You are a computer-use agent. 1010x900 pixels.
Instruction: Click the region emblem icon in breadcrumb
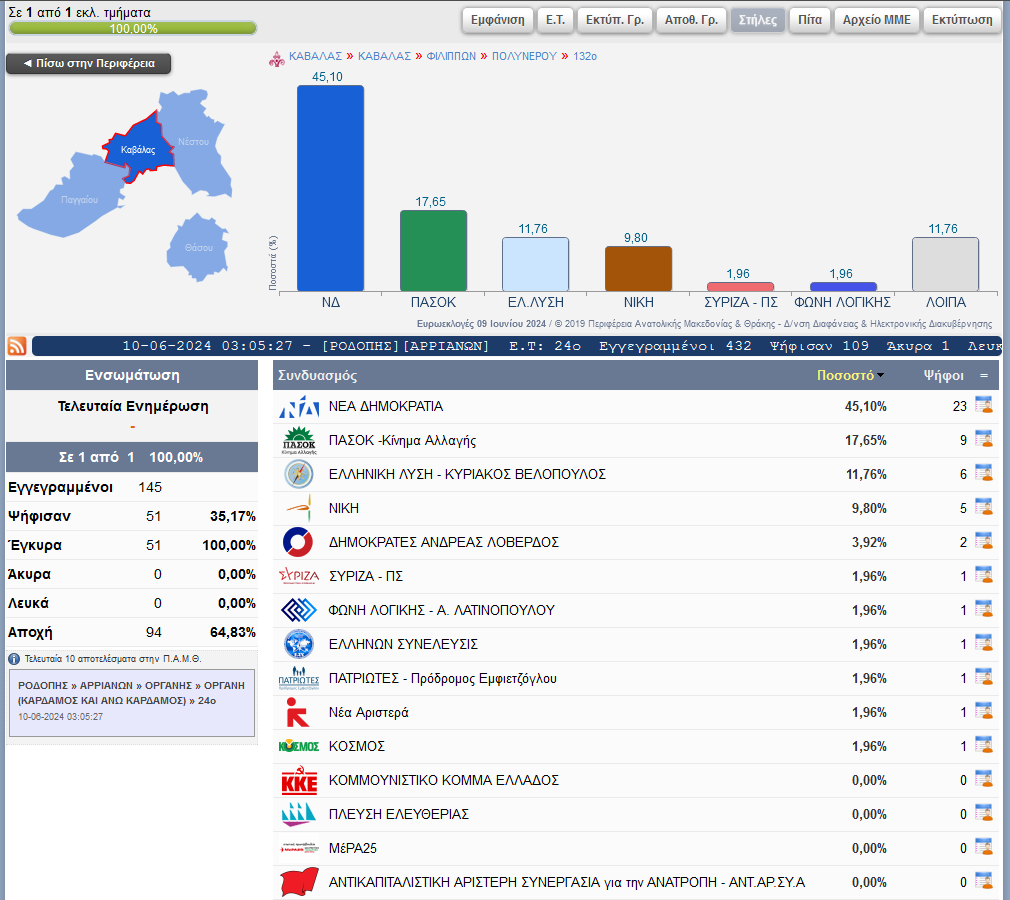click(277, 57)
